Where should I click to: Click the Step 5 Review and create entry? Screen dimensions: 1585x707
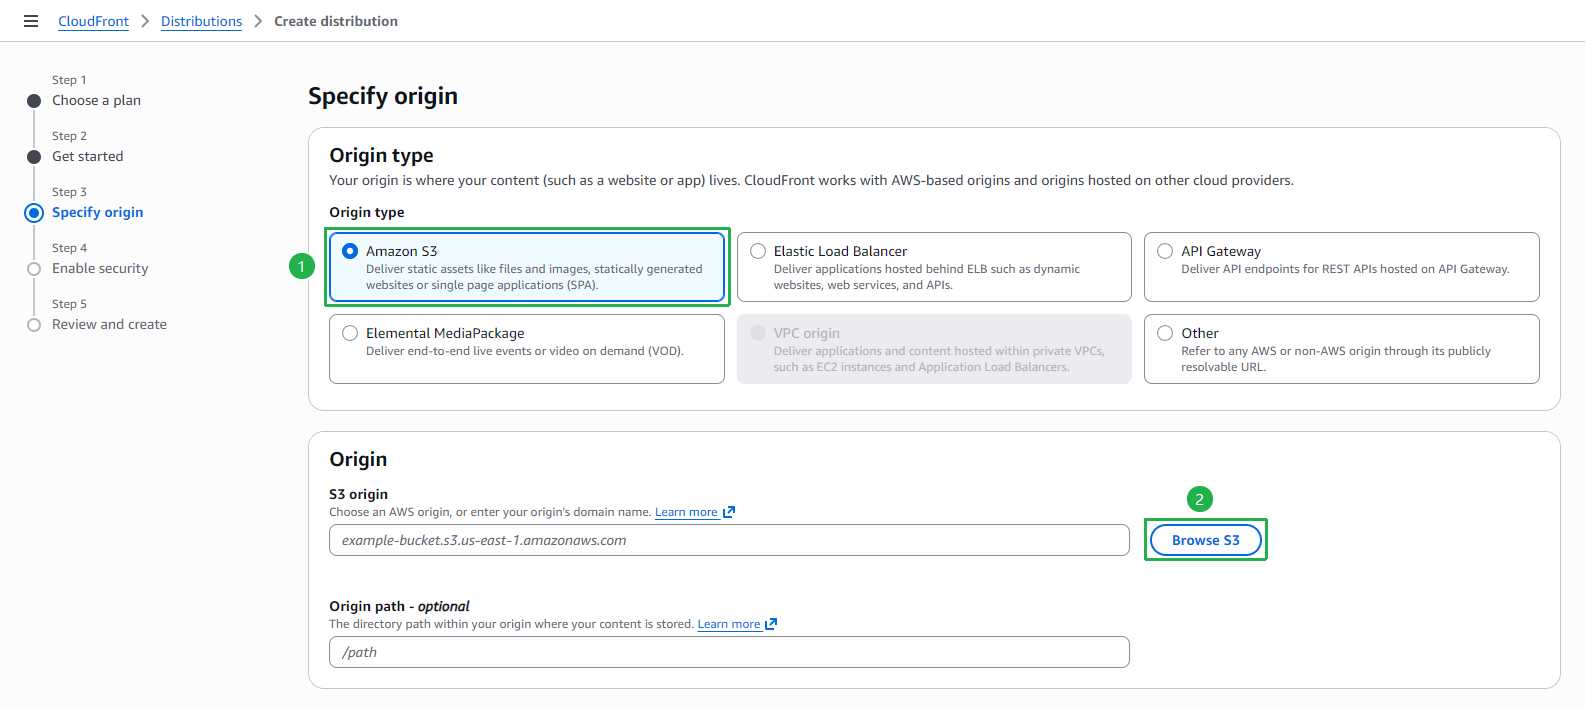click(109, 324)
